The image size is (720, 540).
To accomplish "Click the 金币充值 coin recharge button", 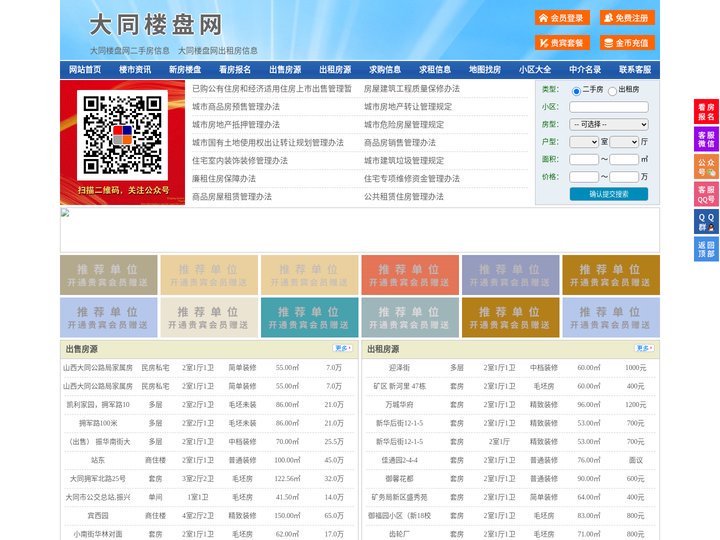I will [x=627, y=43].
